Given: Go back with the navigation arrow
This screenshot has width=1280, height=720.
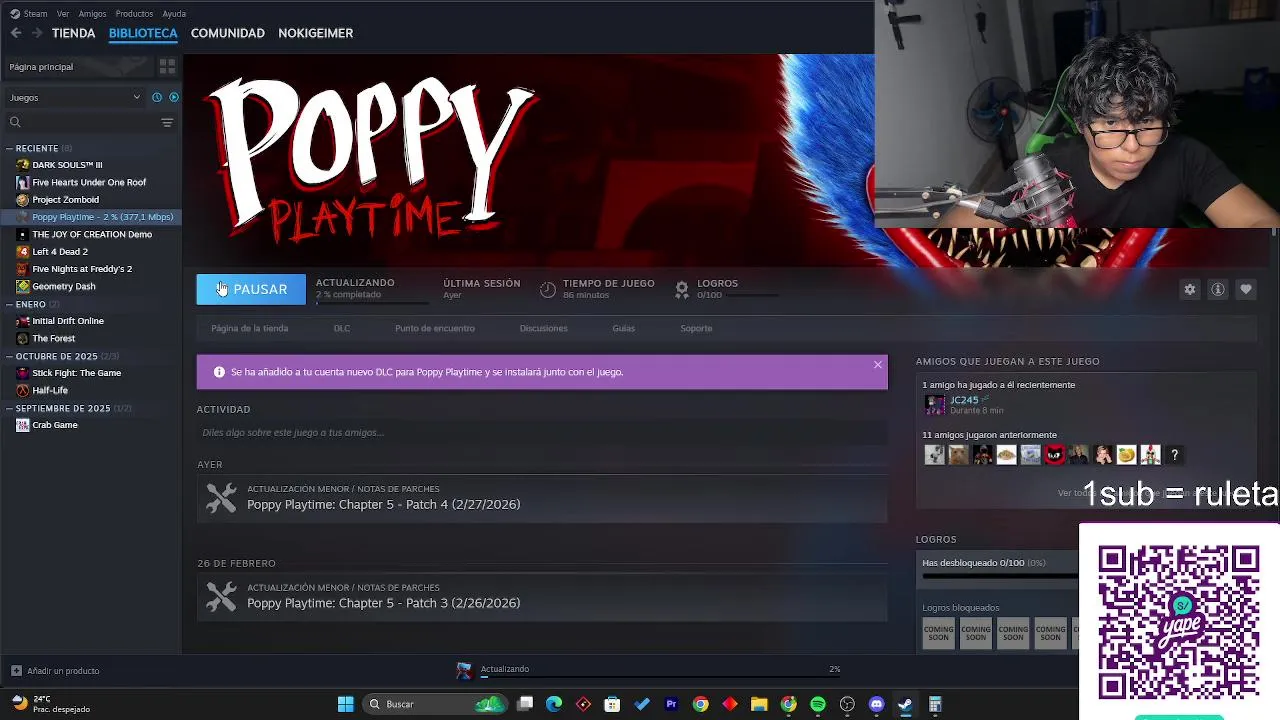Looking at the screenshot, I should [x=16, y=33].
